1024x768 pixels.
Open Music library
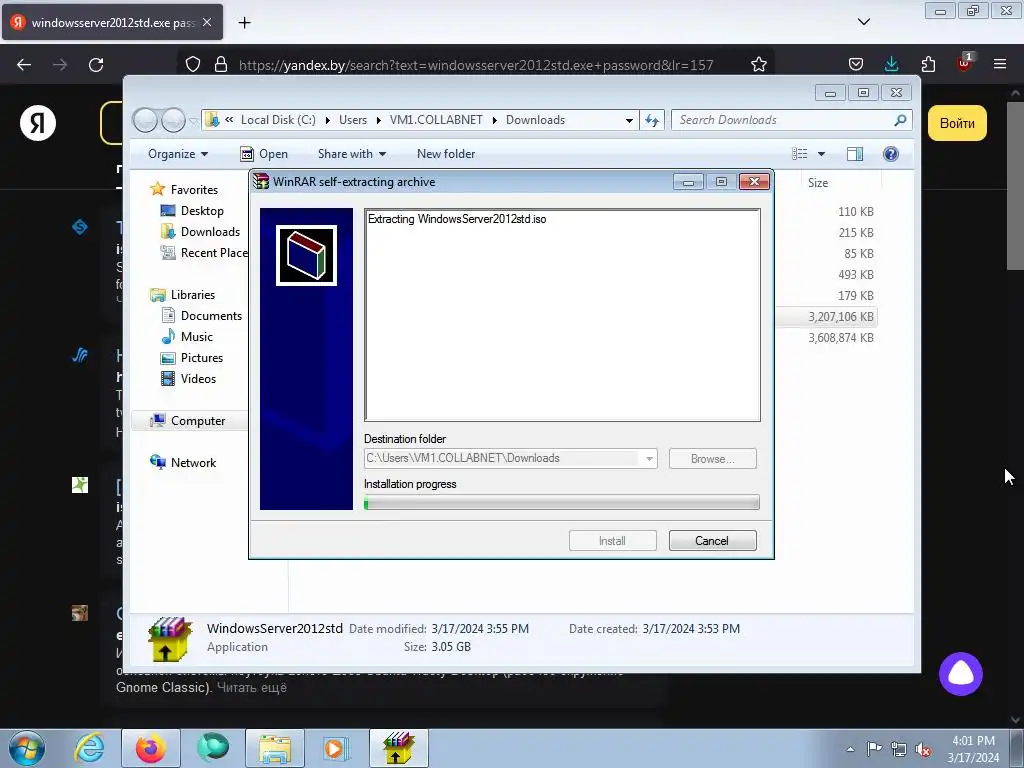tap(196, 337)
